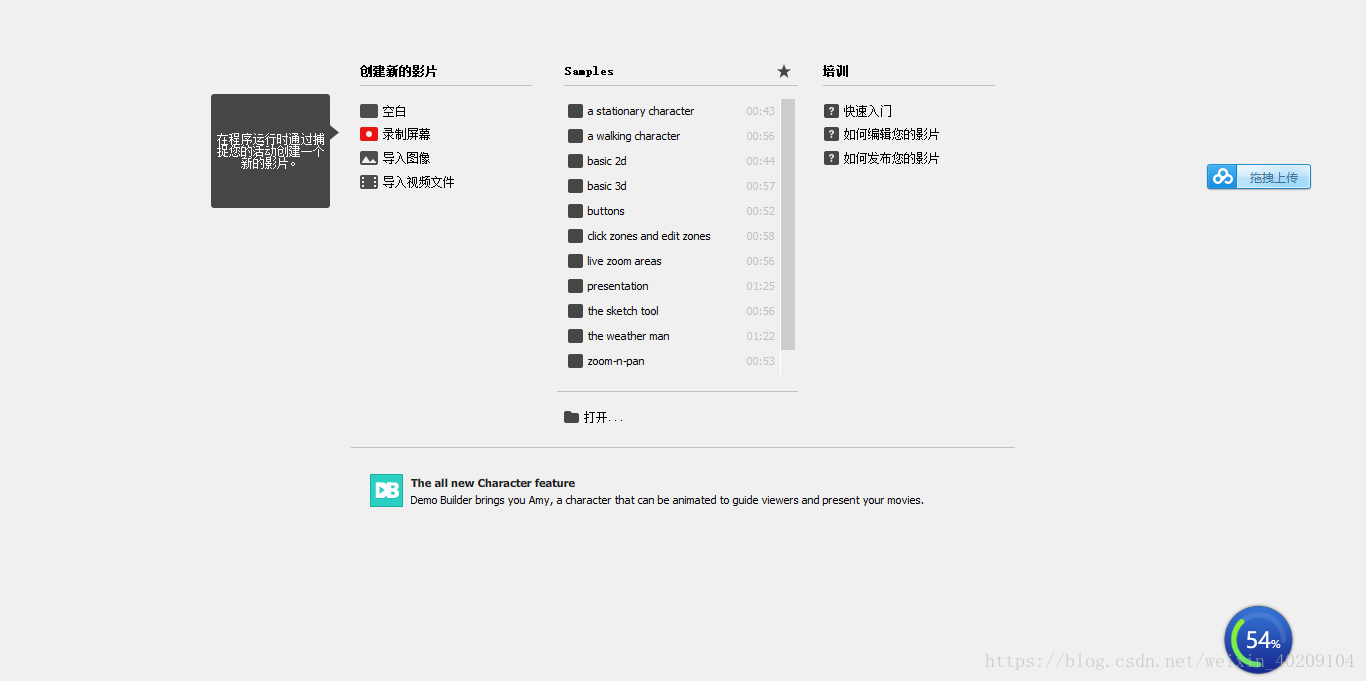1366x681 pixels.
Task: Open tutorial 如何编辑您的影片
Action: tap(890, 134)
